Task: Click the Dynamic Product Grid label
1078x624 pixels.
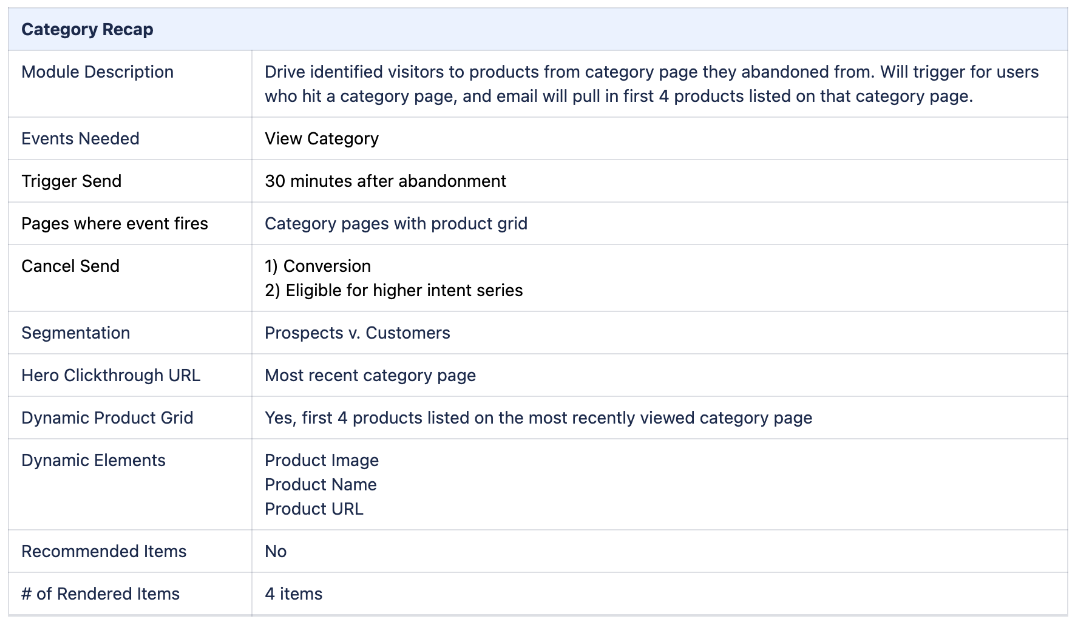Action: pos(107,419)
